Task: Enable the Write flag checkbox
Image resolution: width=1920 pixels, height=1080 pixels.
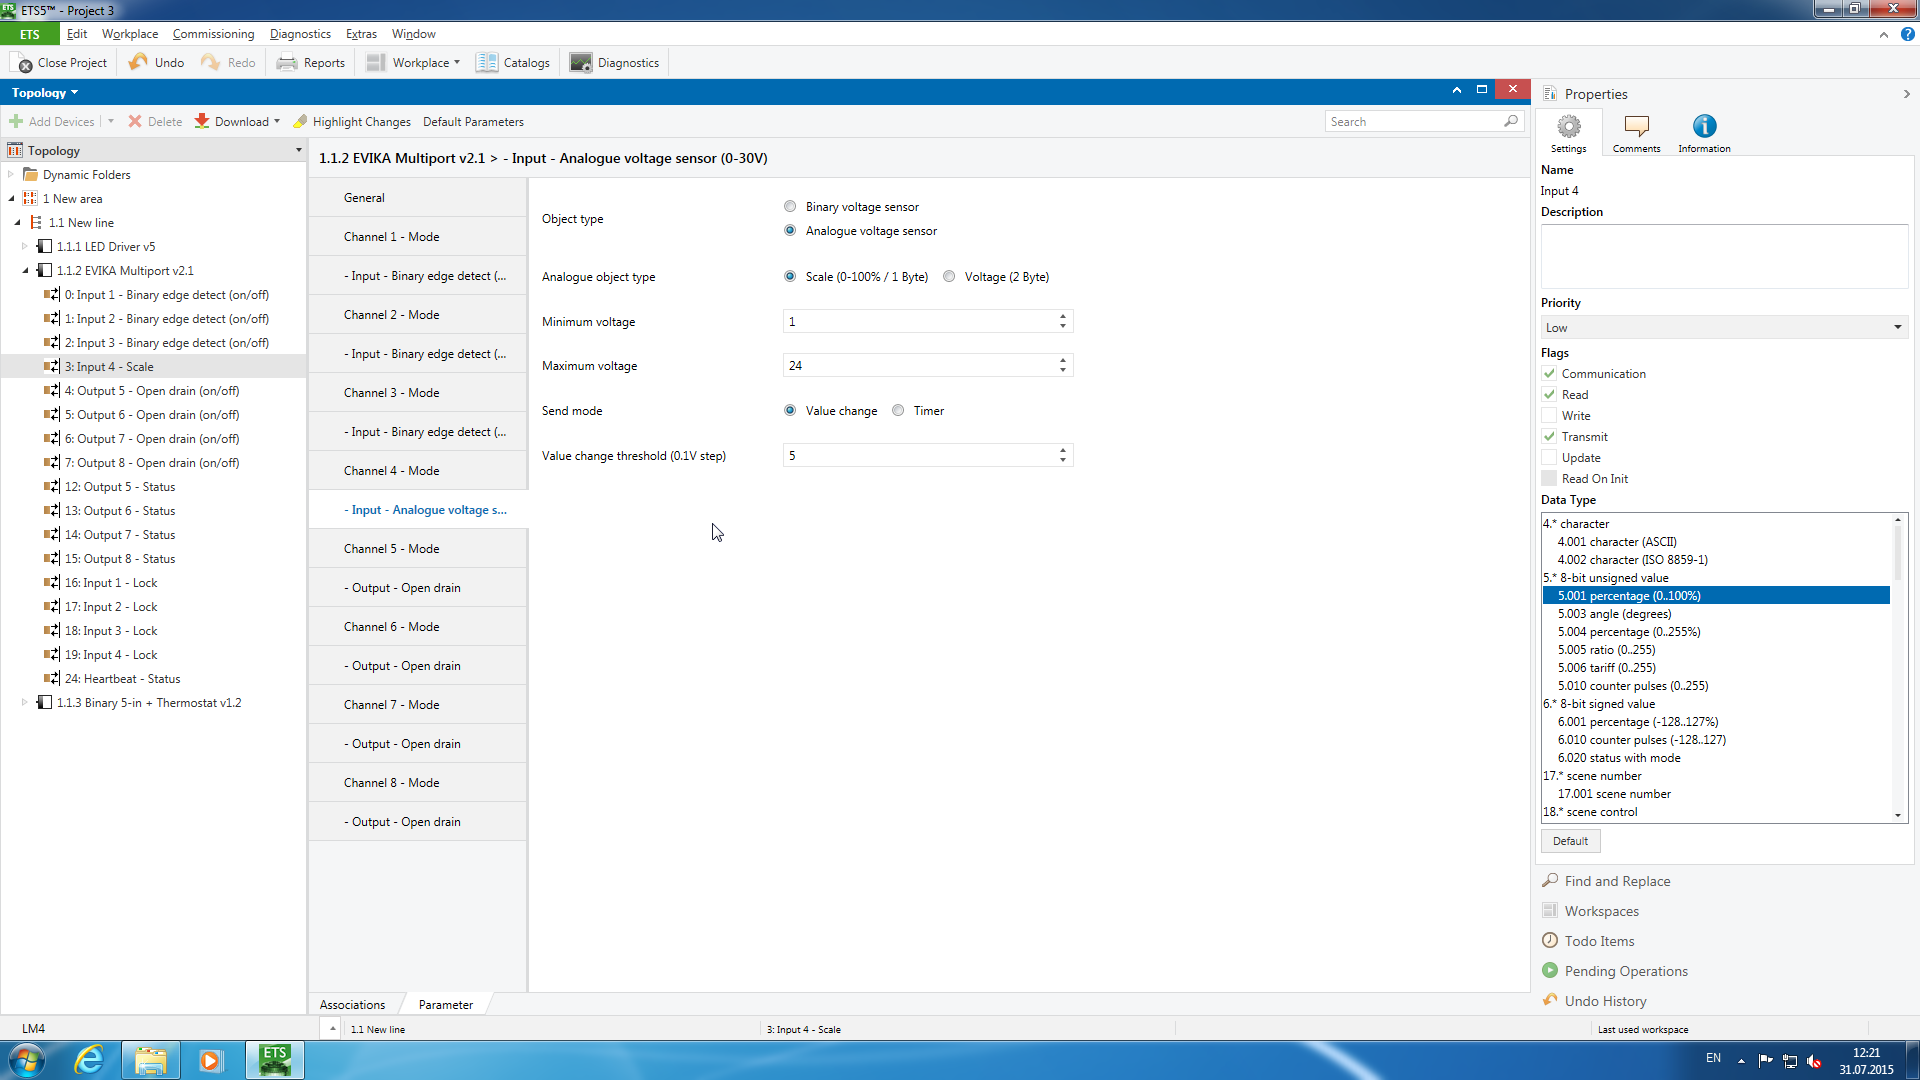Action: click(x=1549, y=416)
